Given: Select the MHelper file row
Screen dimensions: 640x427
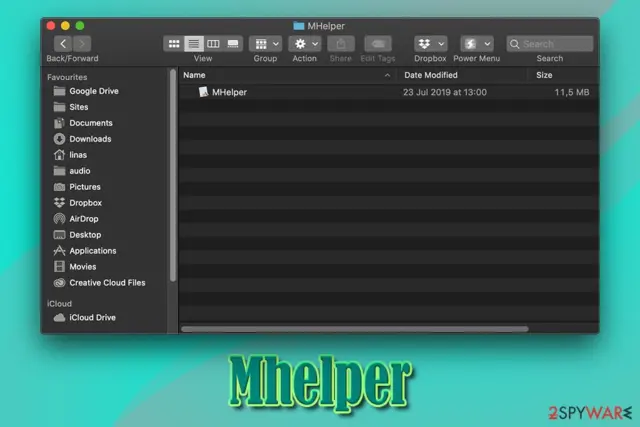Looking at the screenshot, I should (389, 92).
